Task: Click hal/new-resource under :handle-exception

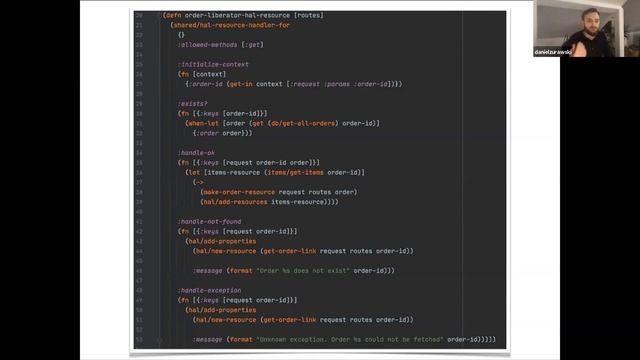Action: coord(226,320)
